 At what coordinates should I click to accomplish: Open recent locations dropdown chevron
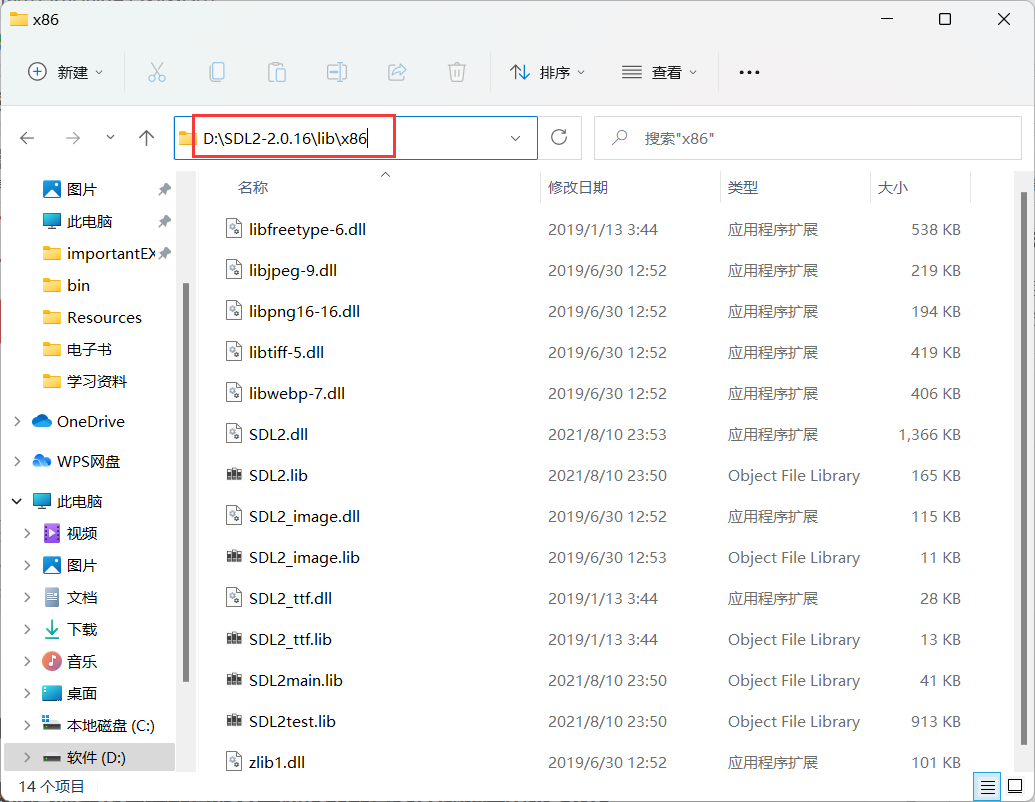click(x=110, y=137)
